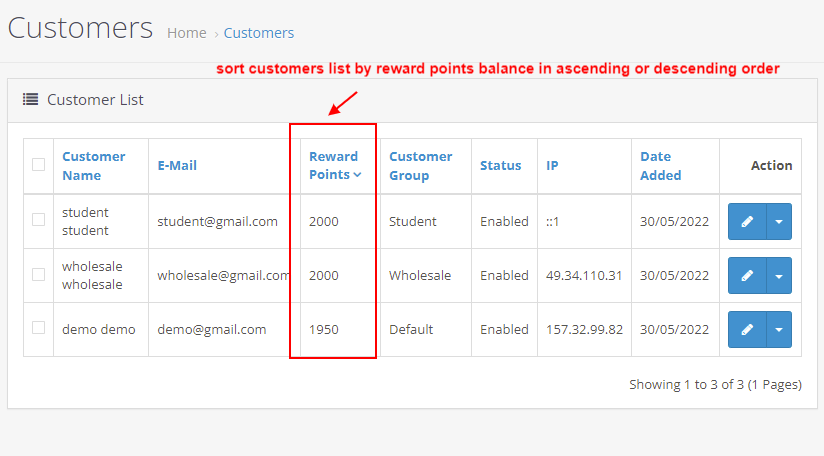Open action dropdown for student student row
The image size is (824, 456).
(779, 222)
